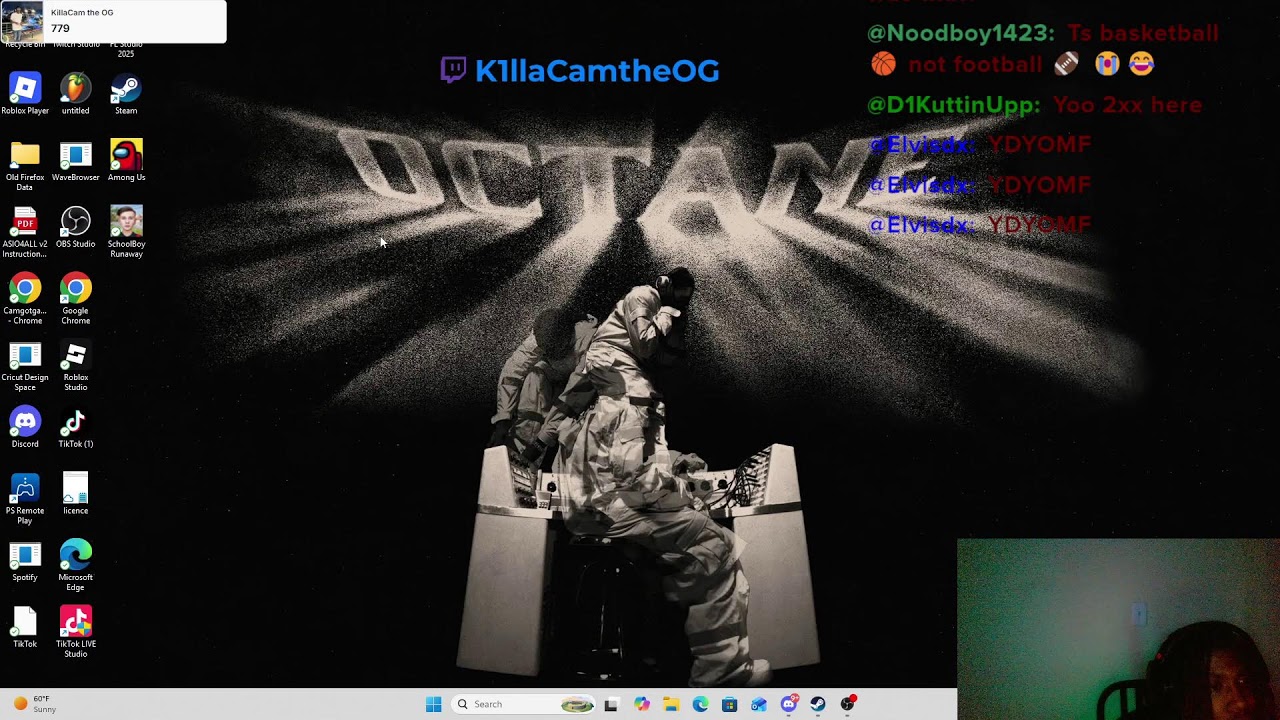The height and width of the screenshot is (720, 1280).
Task: Open the TikTok (1) desktop icon
Action: (x=75, y=427)
